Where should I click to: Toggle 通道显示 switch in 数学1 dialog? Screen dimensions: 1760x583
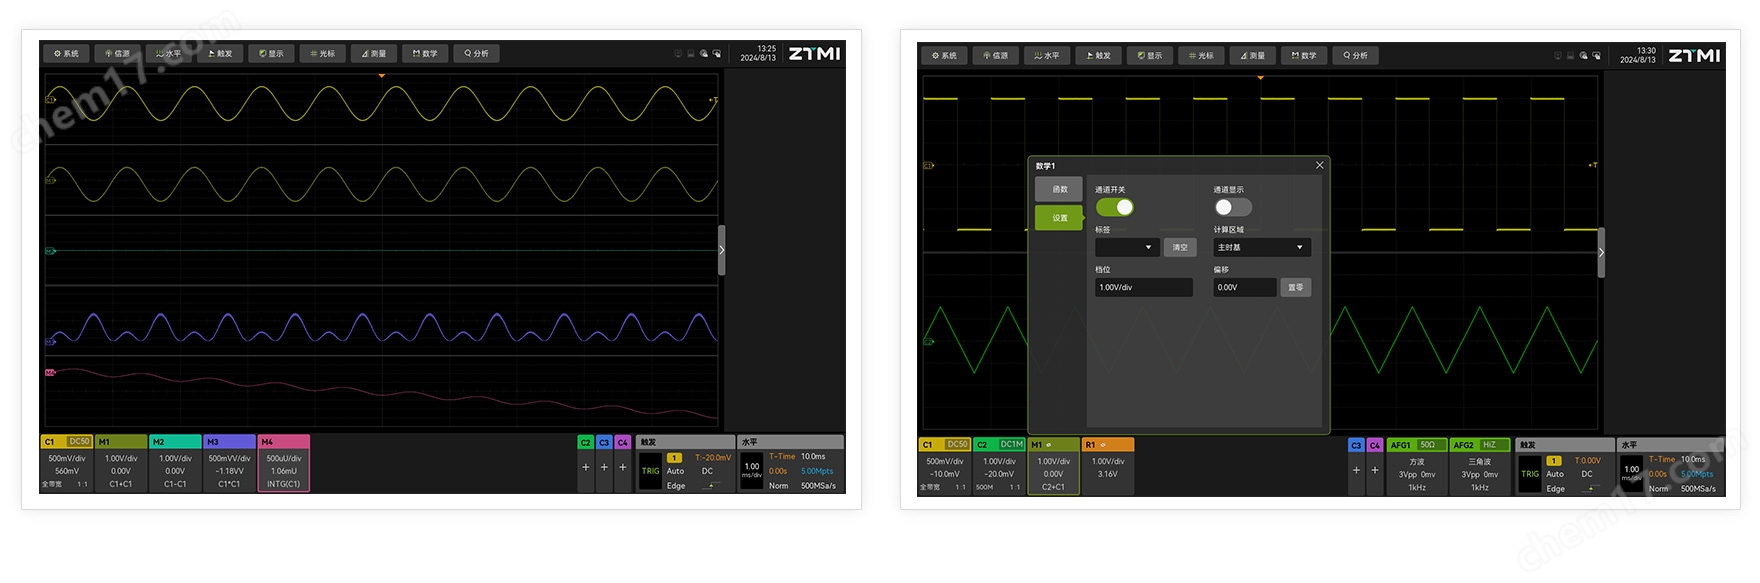point(1233,207)
